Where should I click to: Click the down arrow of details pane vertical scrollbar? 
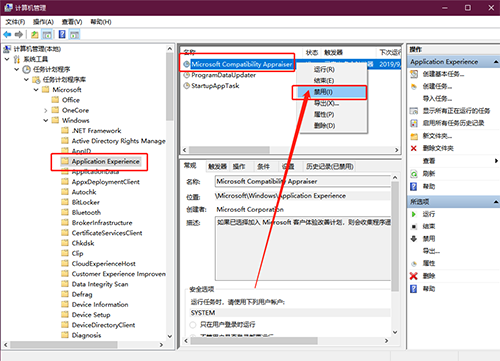(x=395, y=332)
